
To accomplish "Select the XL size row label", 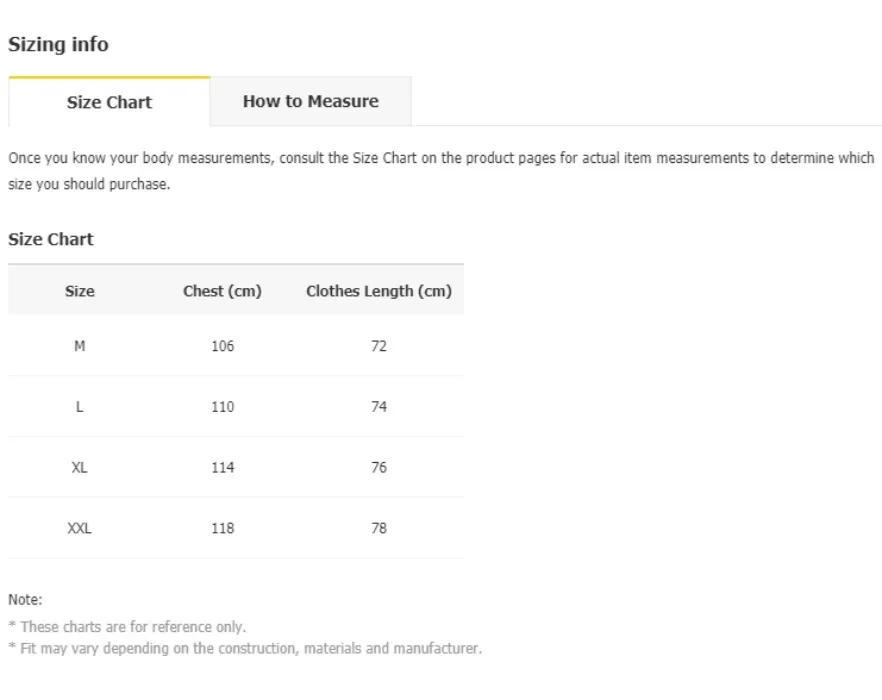I will [80, 467].
